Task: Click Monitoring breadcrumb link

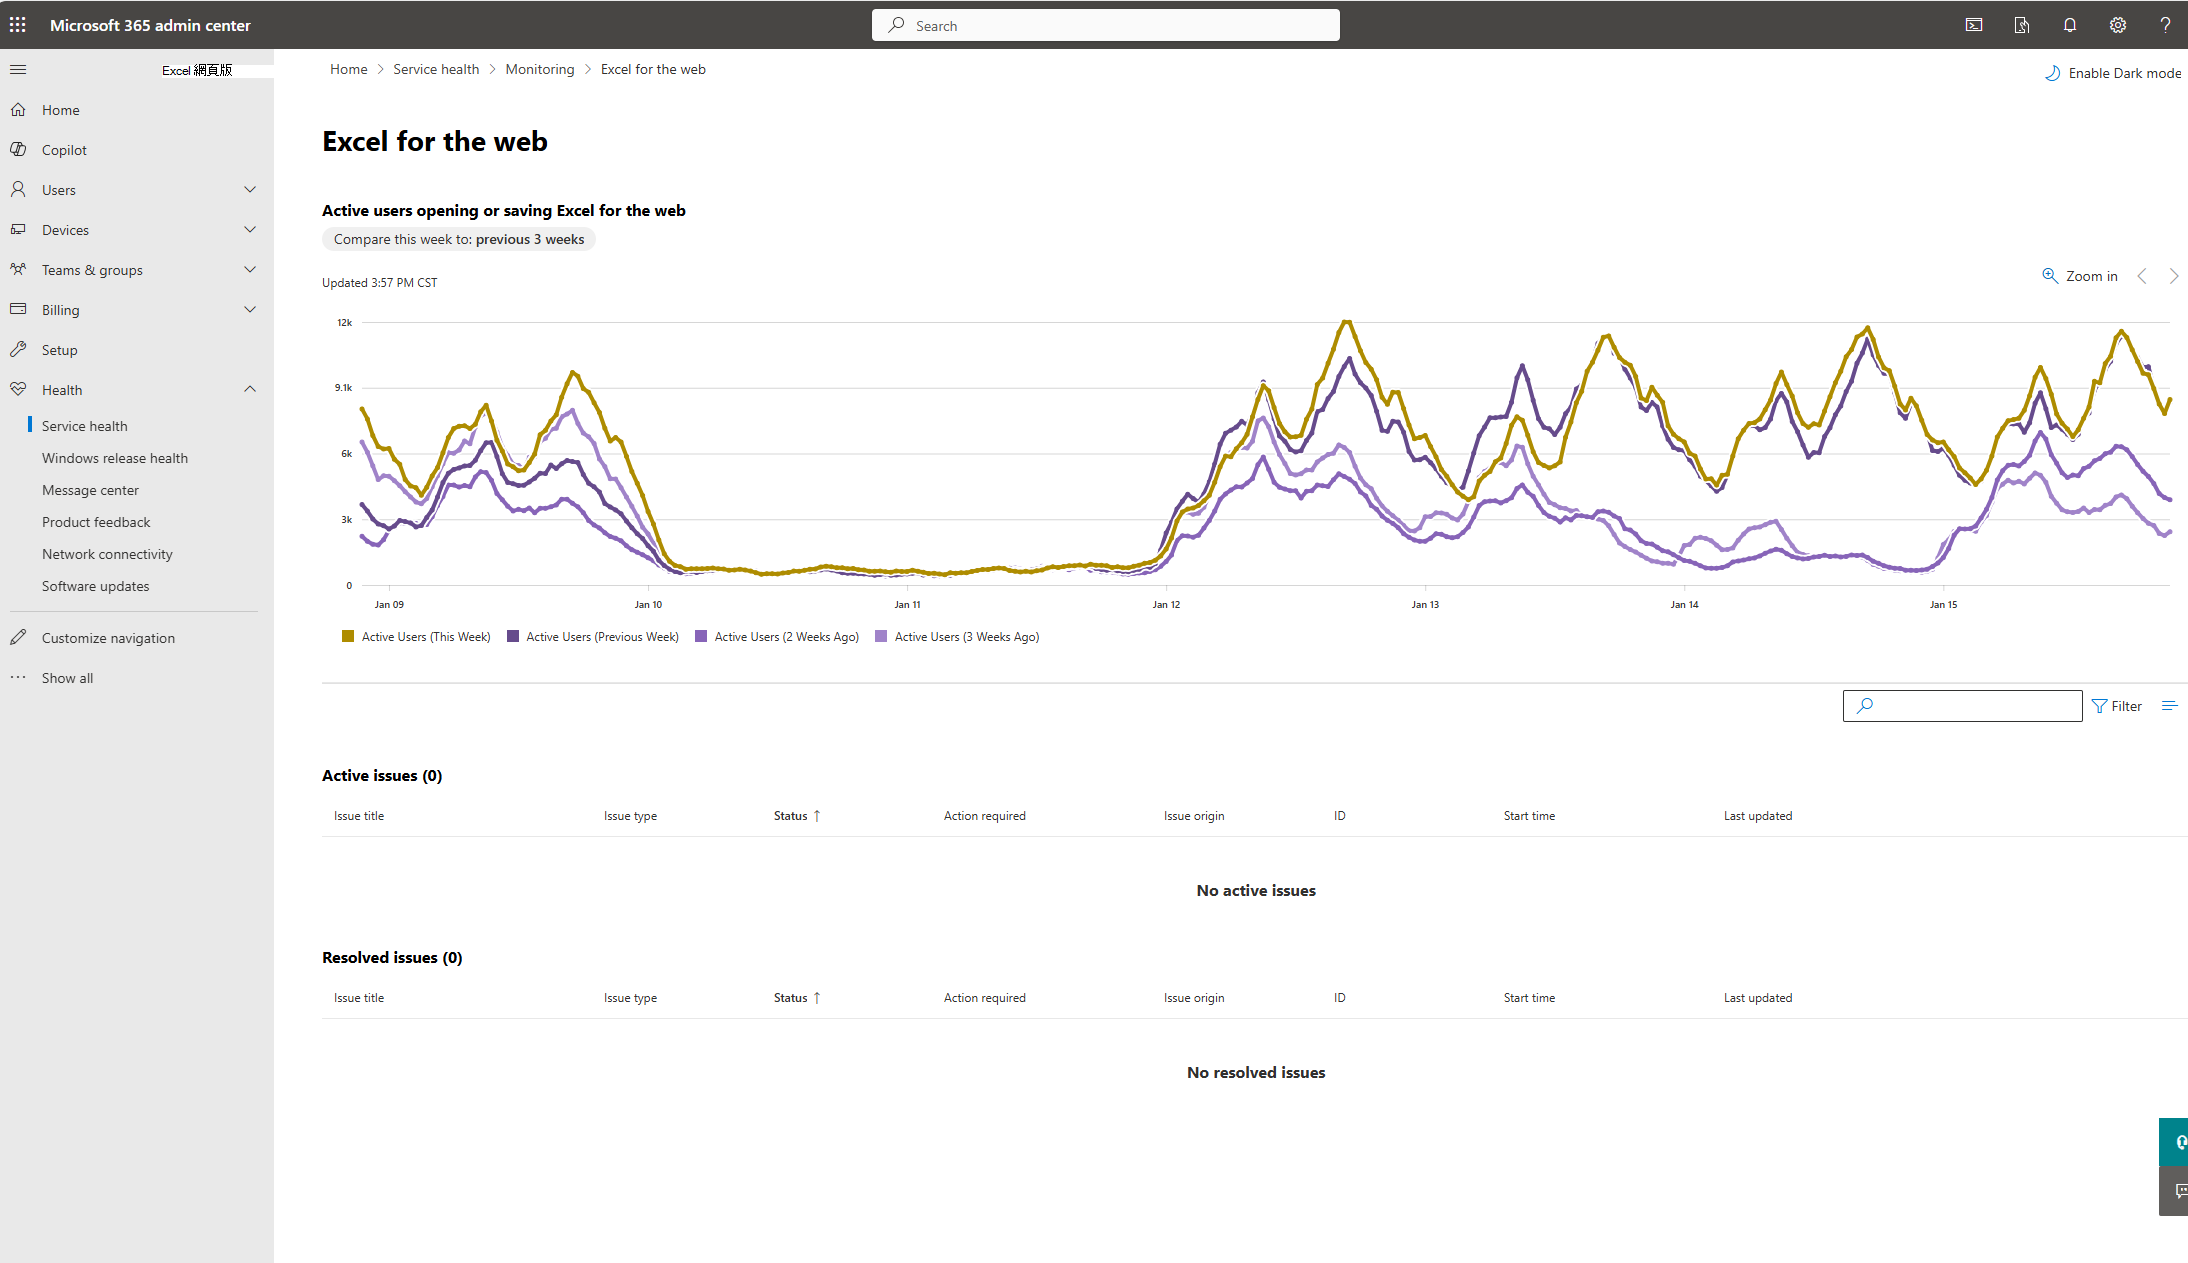Action: click(x=540, y=69)
